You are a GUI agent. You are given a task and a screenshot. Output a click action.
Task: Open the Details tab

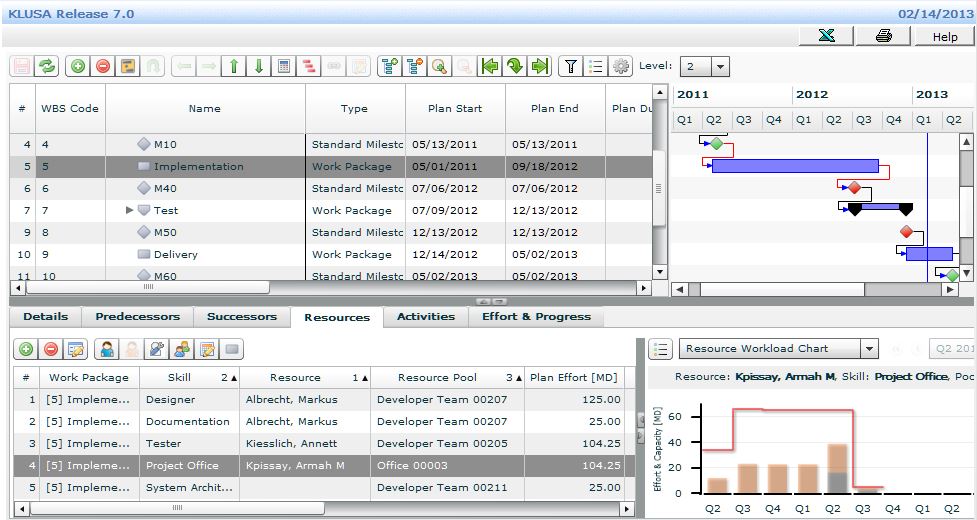coord(45,316)
